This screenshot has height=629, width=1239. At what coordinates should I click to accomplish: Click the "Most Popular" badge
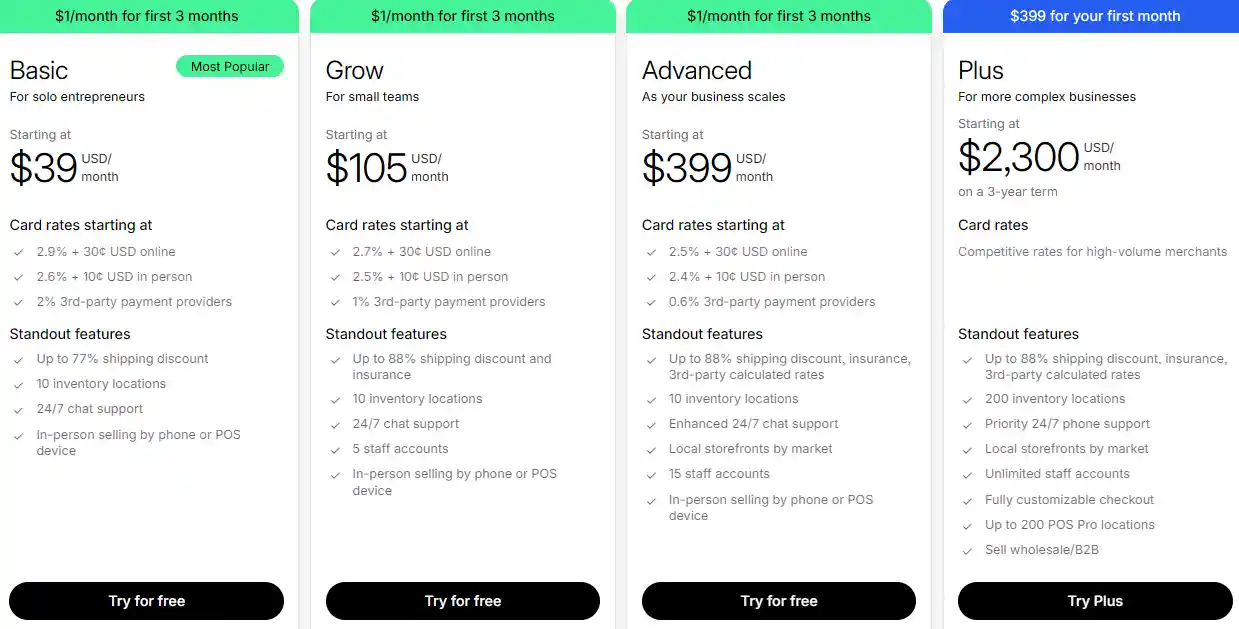point(229,66)
